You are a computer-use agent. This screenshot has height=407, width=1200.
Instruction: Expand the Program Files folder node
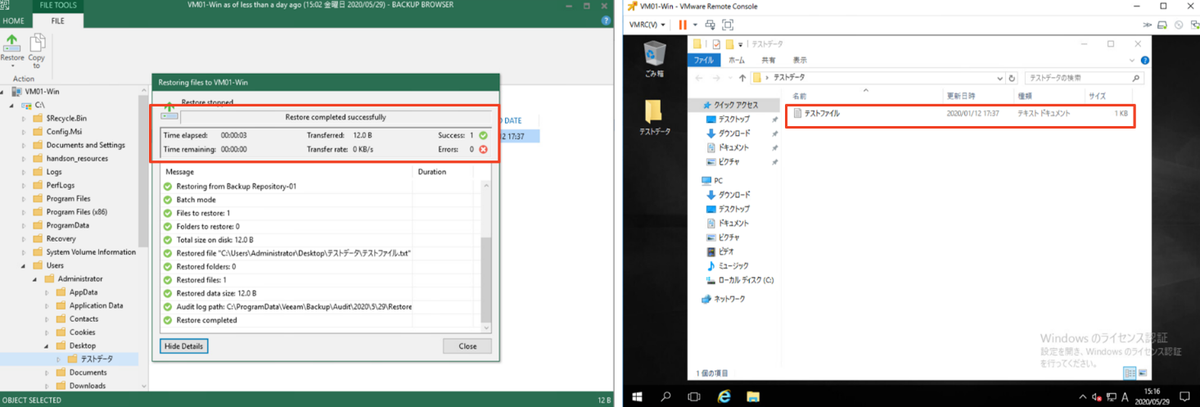[x=25, y=198]
